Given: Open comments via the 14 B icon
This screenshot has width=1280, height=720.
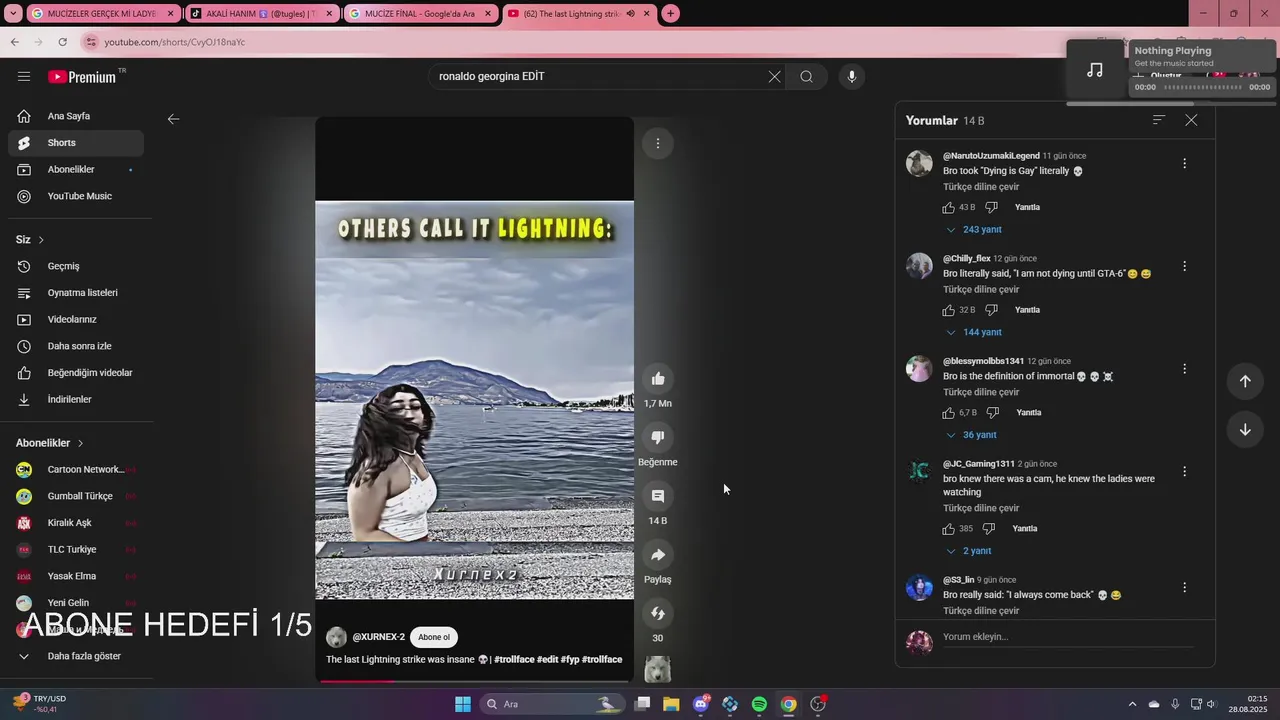Looking at the screenshot, I should 658,496.
